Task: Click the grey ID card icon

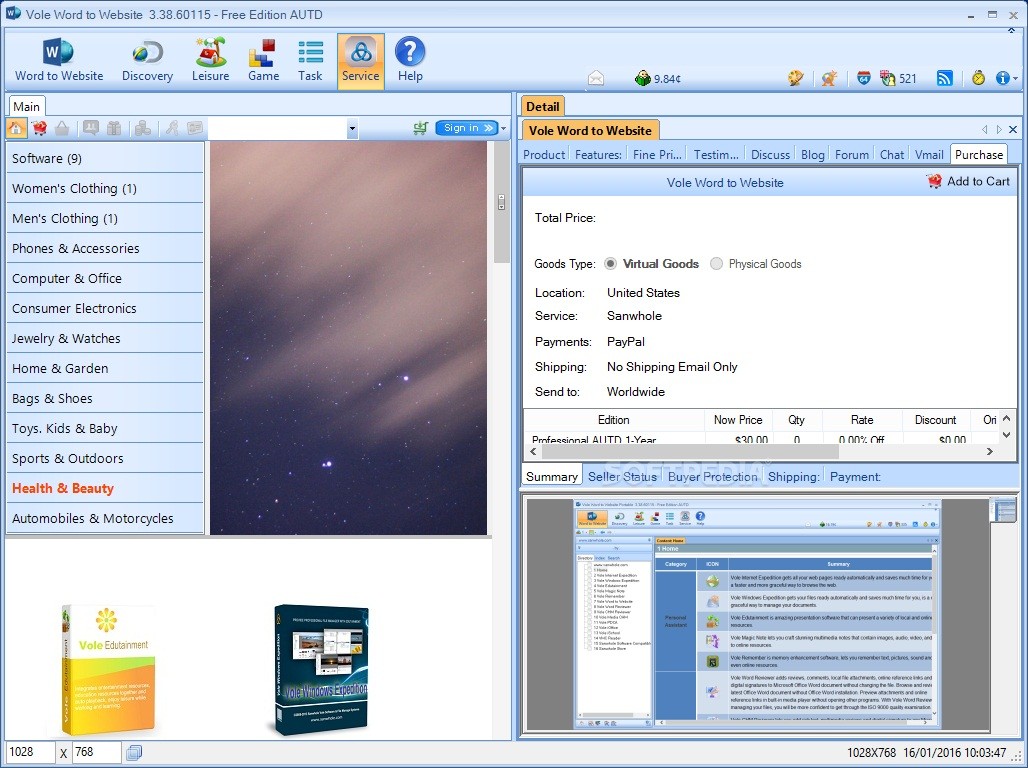Action: pos(195,128)
